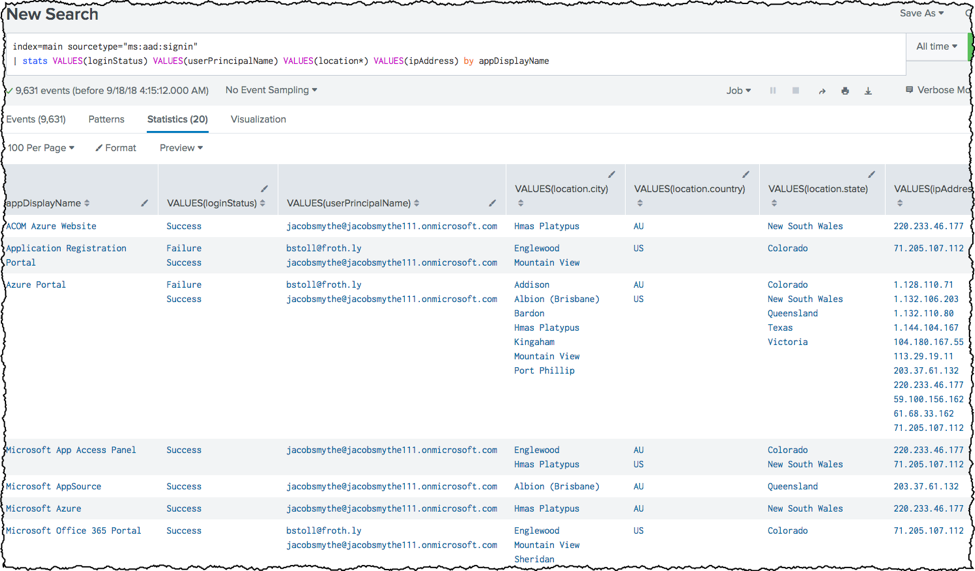The width and height of the screenshot is (975, 571).
Task: Click IP address 104.180.167.55
Action: (928, 342)
